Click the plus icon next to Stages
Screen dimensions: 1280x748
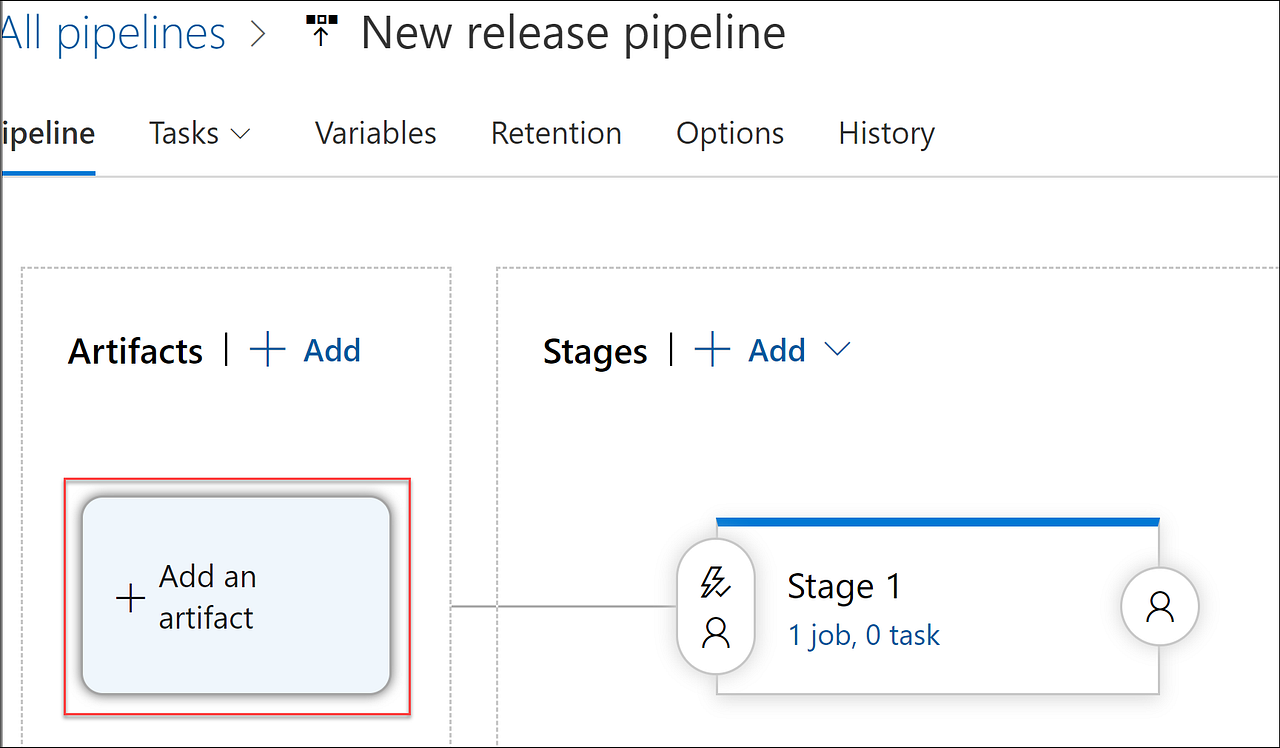pos(712,350)
